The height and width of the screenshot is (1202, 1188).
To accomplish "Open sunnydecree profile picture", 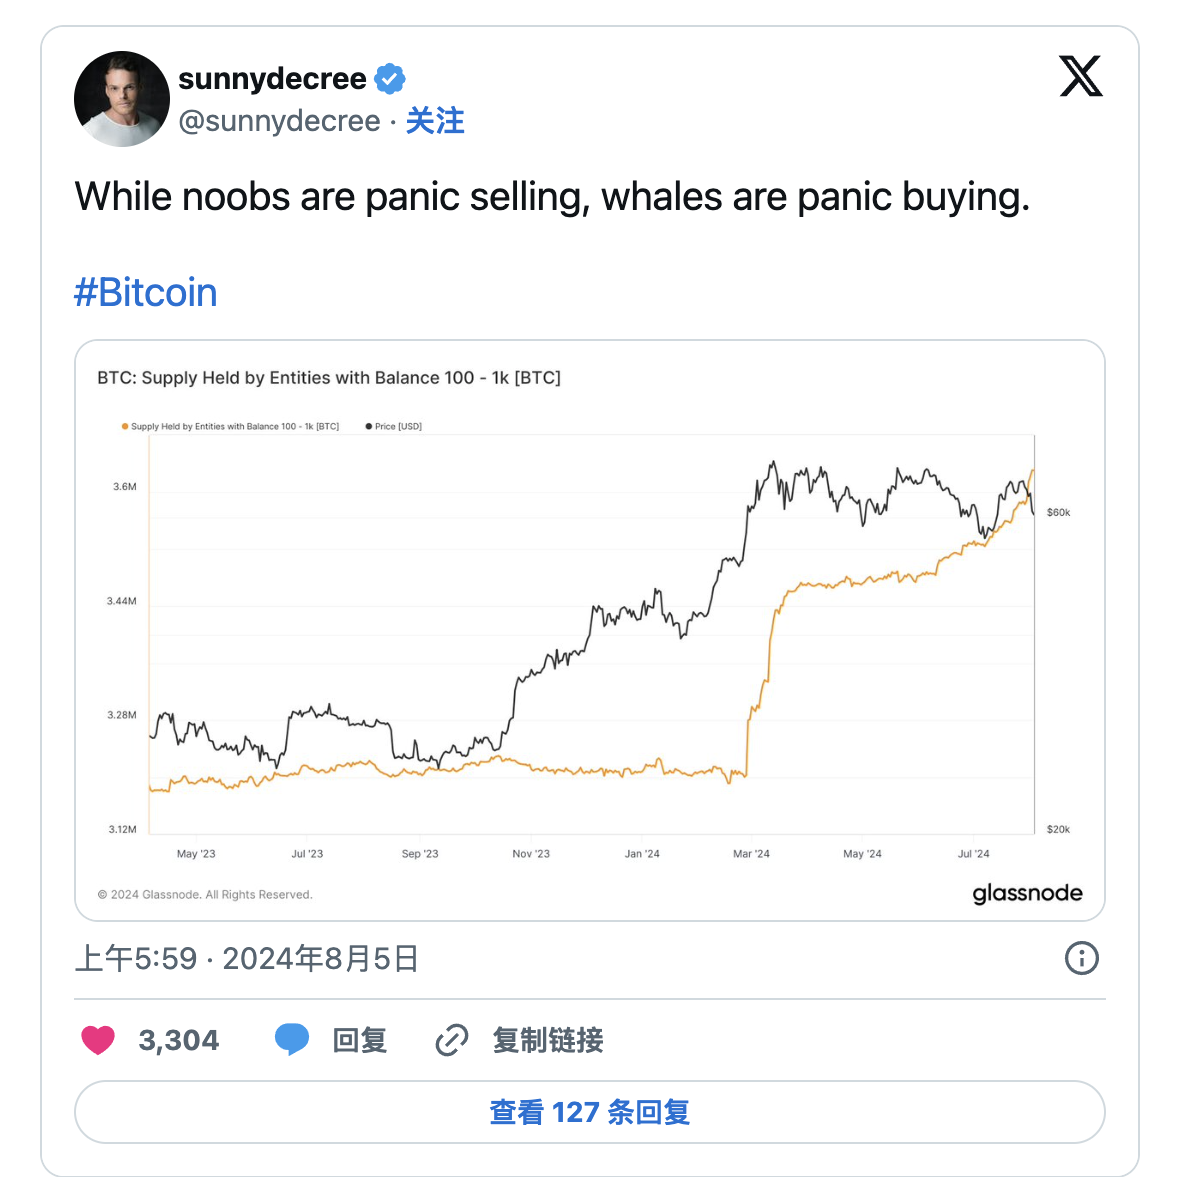I will [x=122, y=99].
